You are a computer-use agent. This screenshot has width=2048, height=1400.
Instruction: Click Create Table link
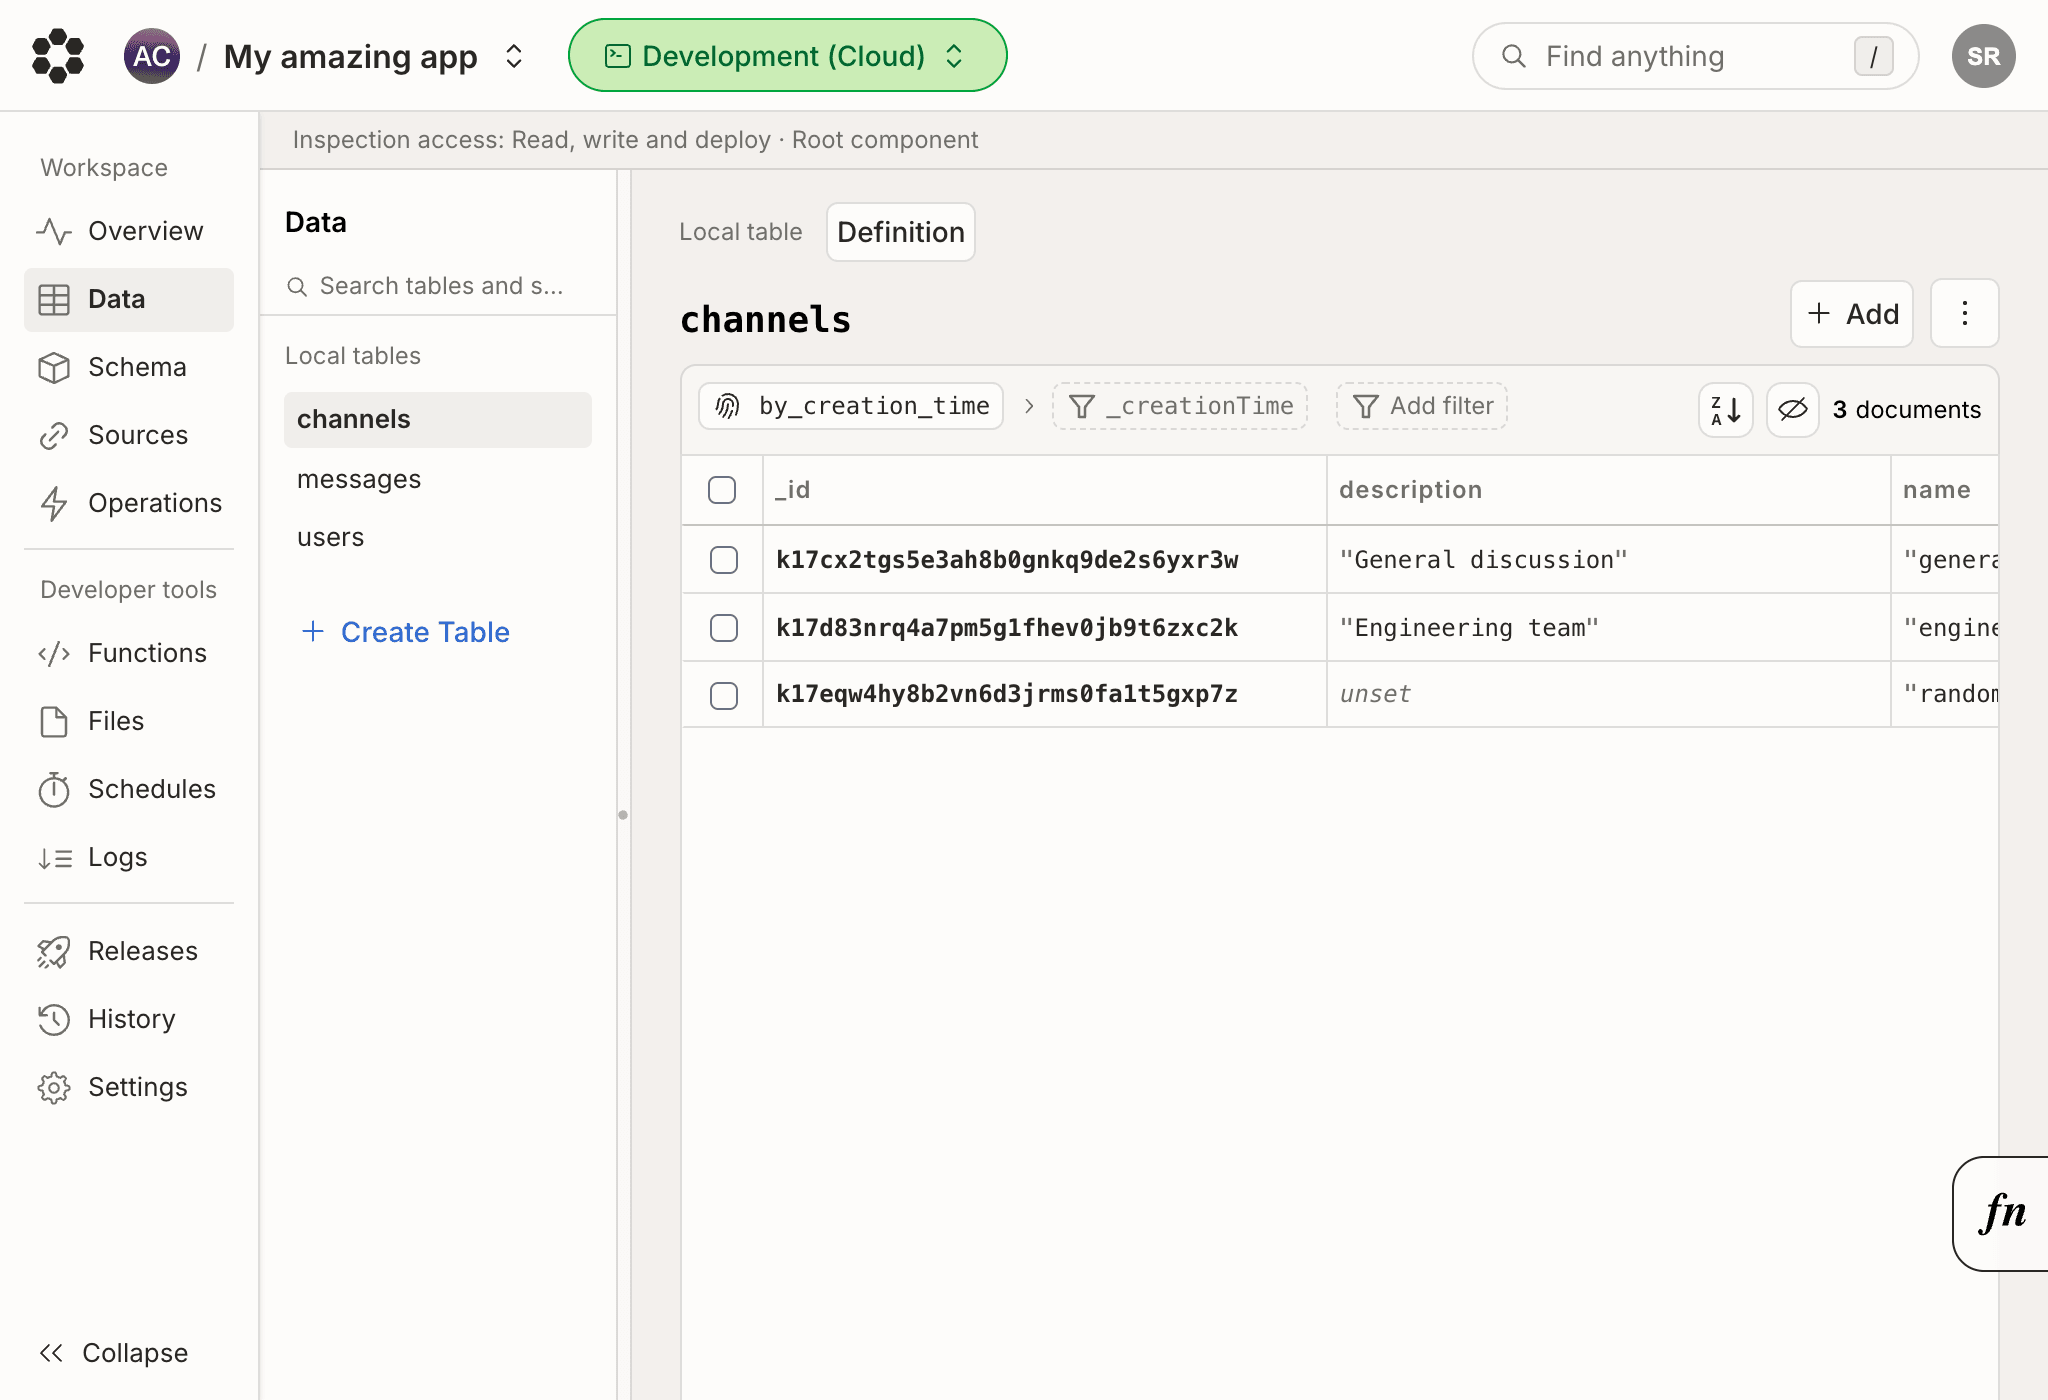tap(406, 632)
